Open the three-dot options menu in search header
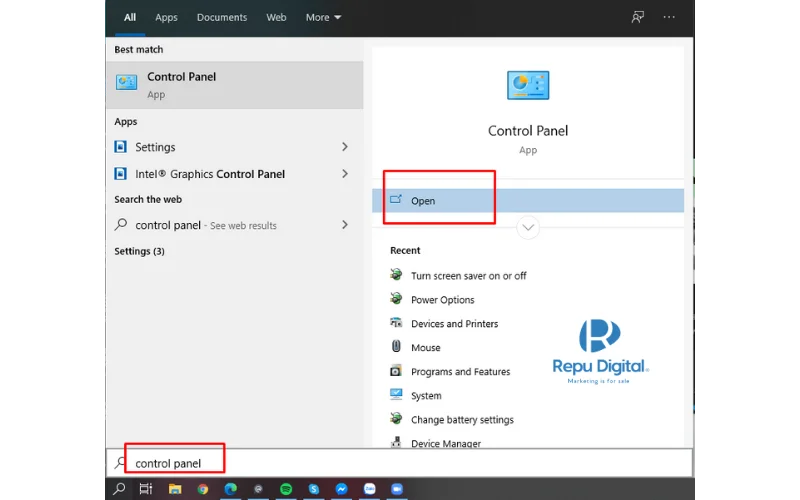The height and width of the screenshot is (500, 800). click(669, 17)
